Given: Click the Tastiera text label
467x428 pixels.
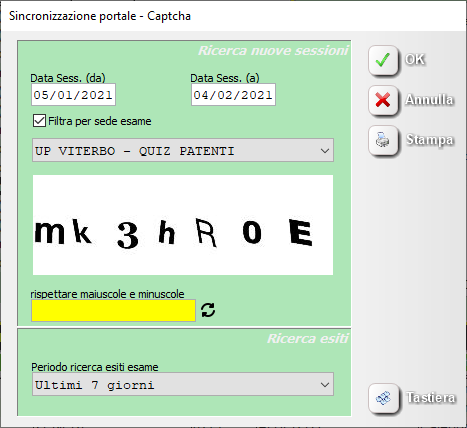Looking at the screenshot, I should [x=431, y=397].
